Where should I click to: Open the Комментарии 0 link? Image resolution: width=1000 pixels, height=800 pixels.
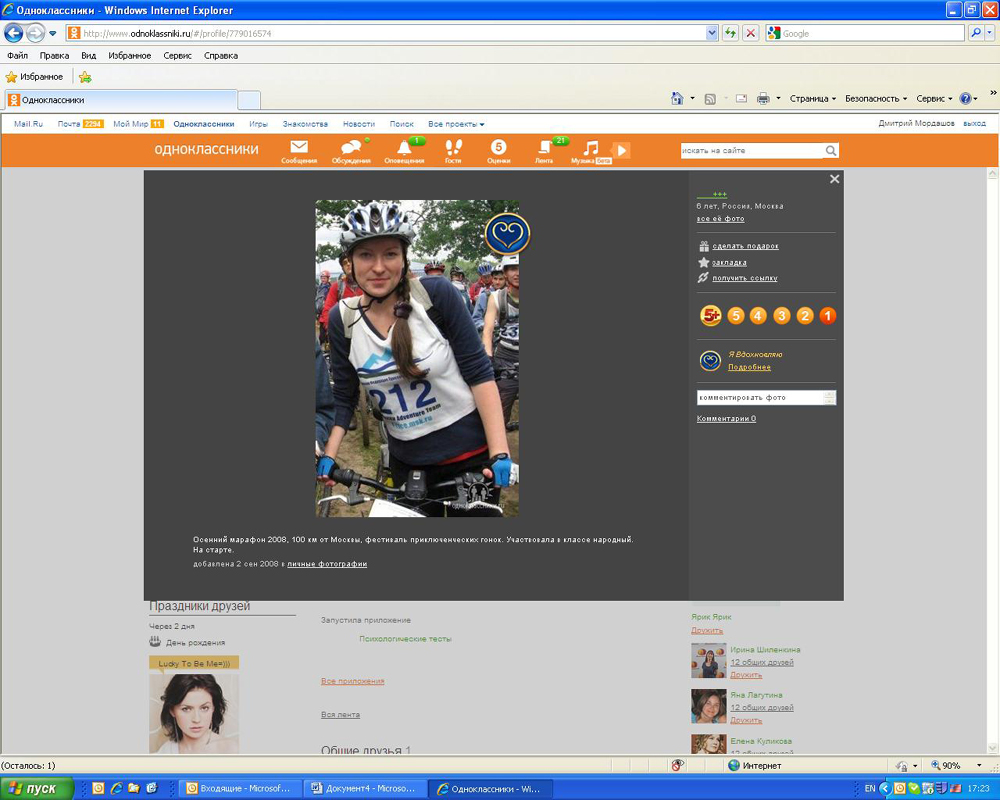[726, 419]
